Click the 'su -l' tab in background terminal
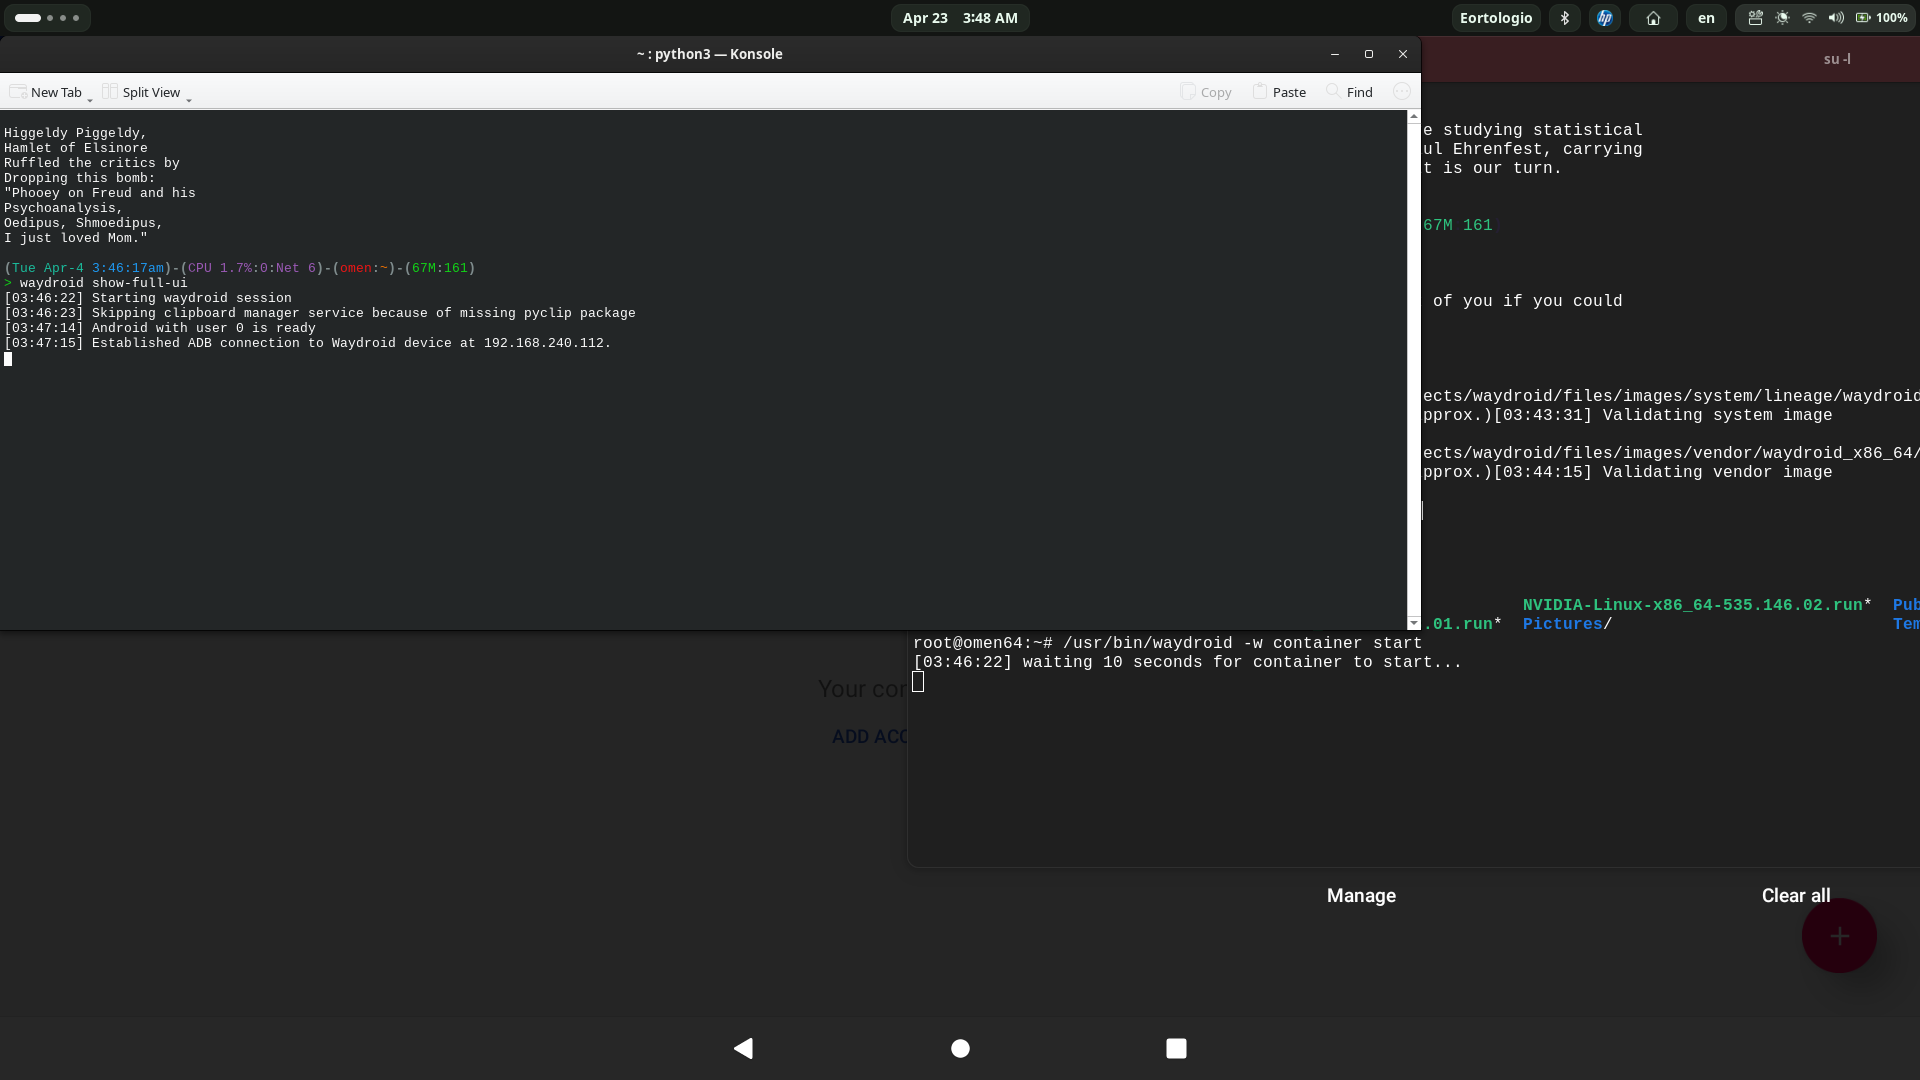 [x=1837, y=59]
